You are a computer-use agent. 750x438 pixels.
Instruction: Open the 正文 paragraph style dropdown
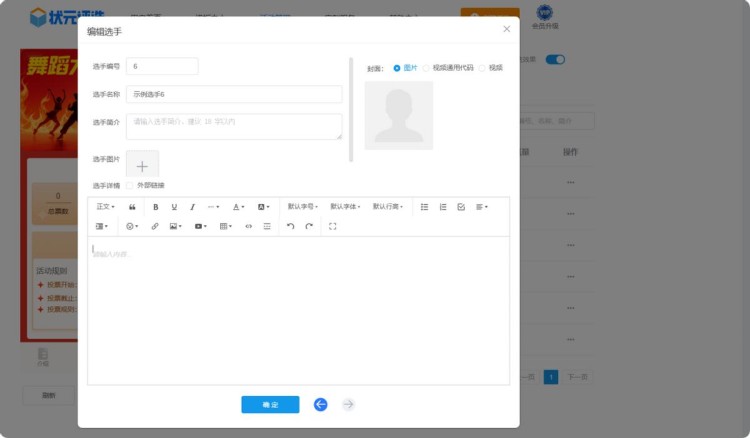coord(105,207)
